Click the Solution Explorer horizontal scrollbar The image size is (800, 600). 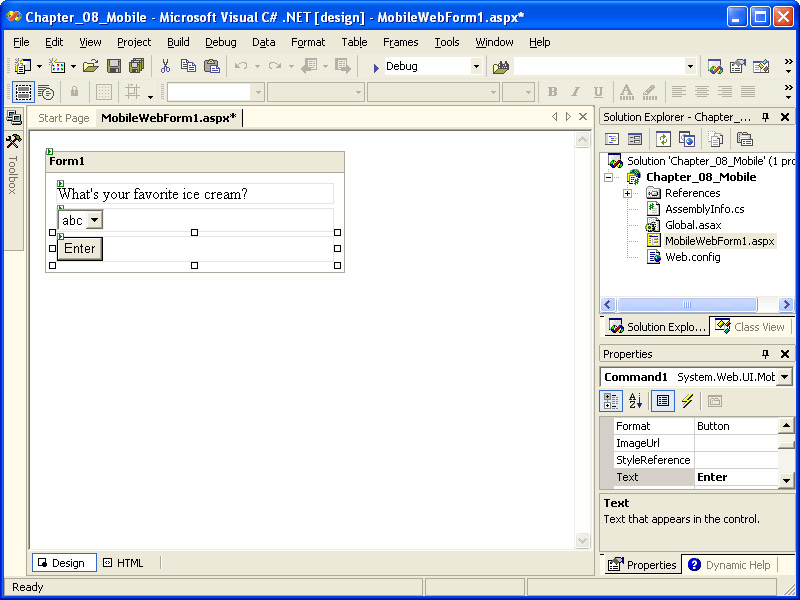pos(686,304)
